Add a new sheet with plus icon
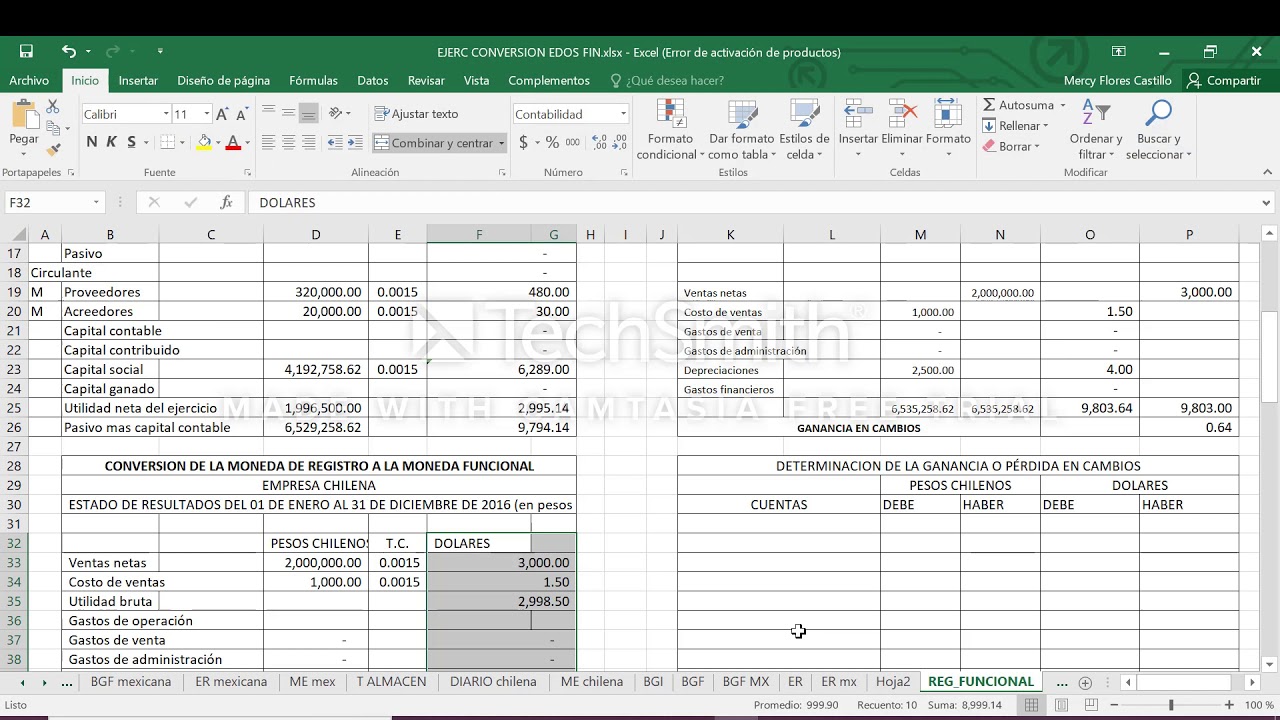Image resolution: width=1280 pixels, height=720 pixels. [x=1085, y=682]
